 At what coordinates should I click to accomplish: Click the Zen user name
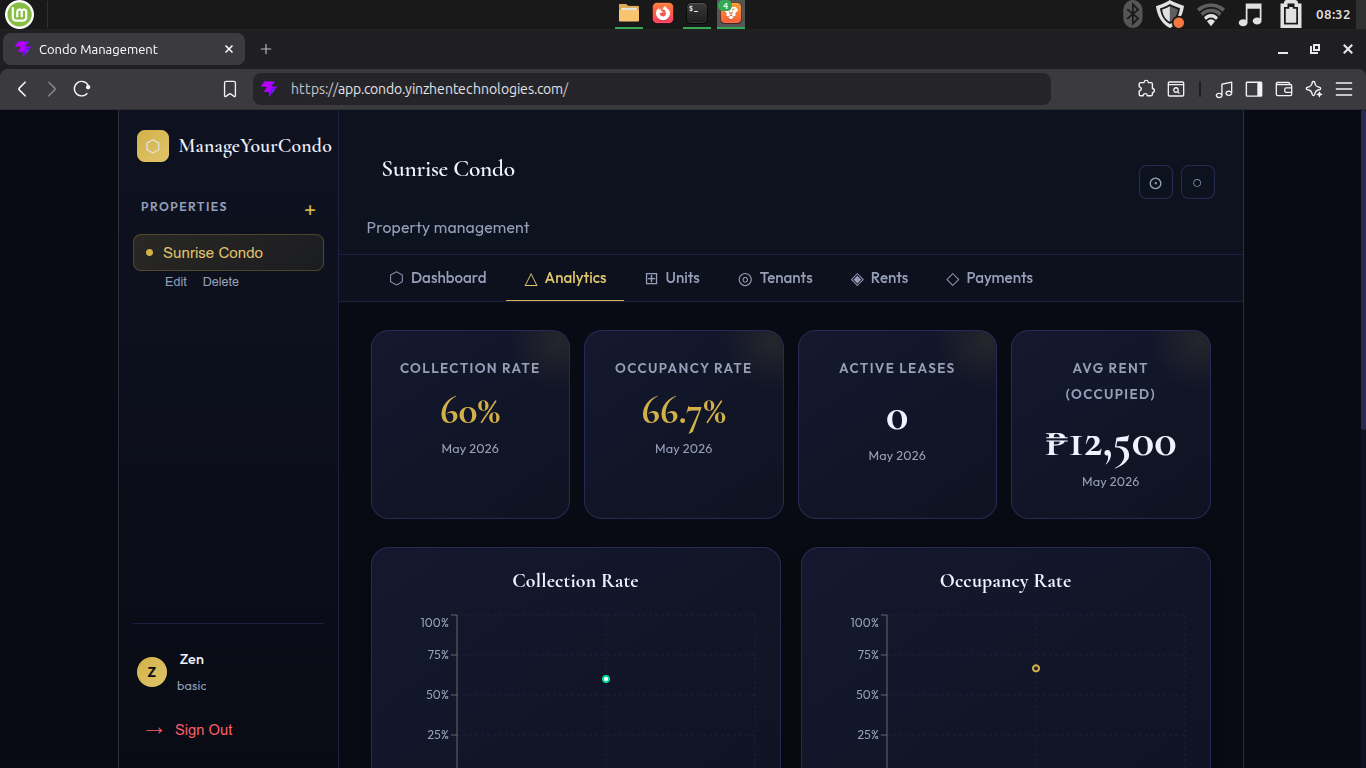pyautogui.click(x=192, y=659)
